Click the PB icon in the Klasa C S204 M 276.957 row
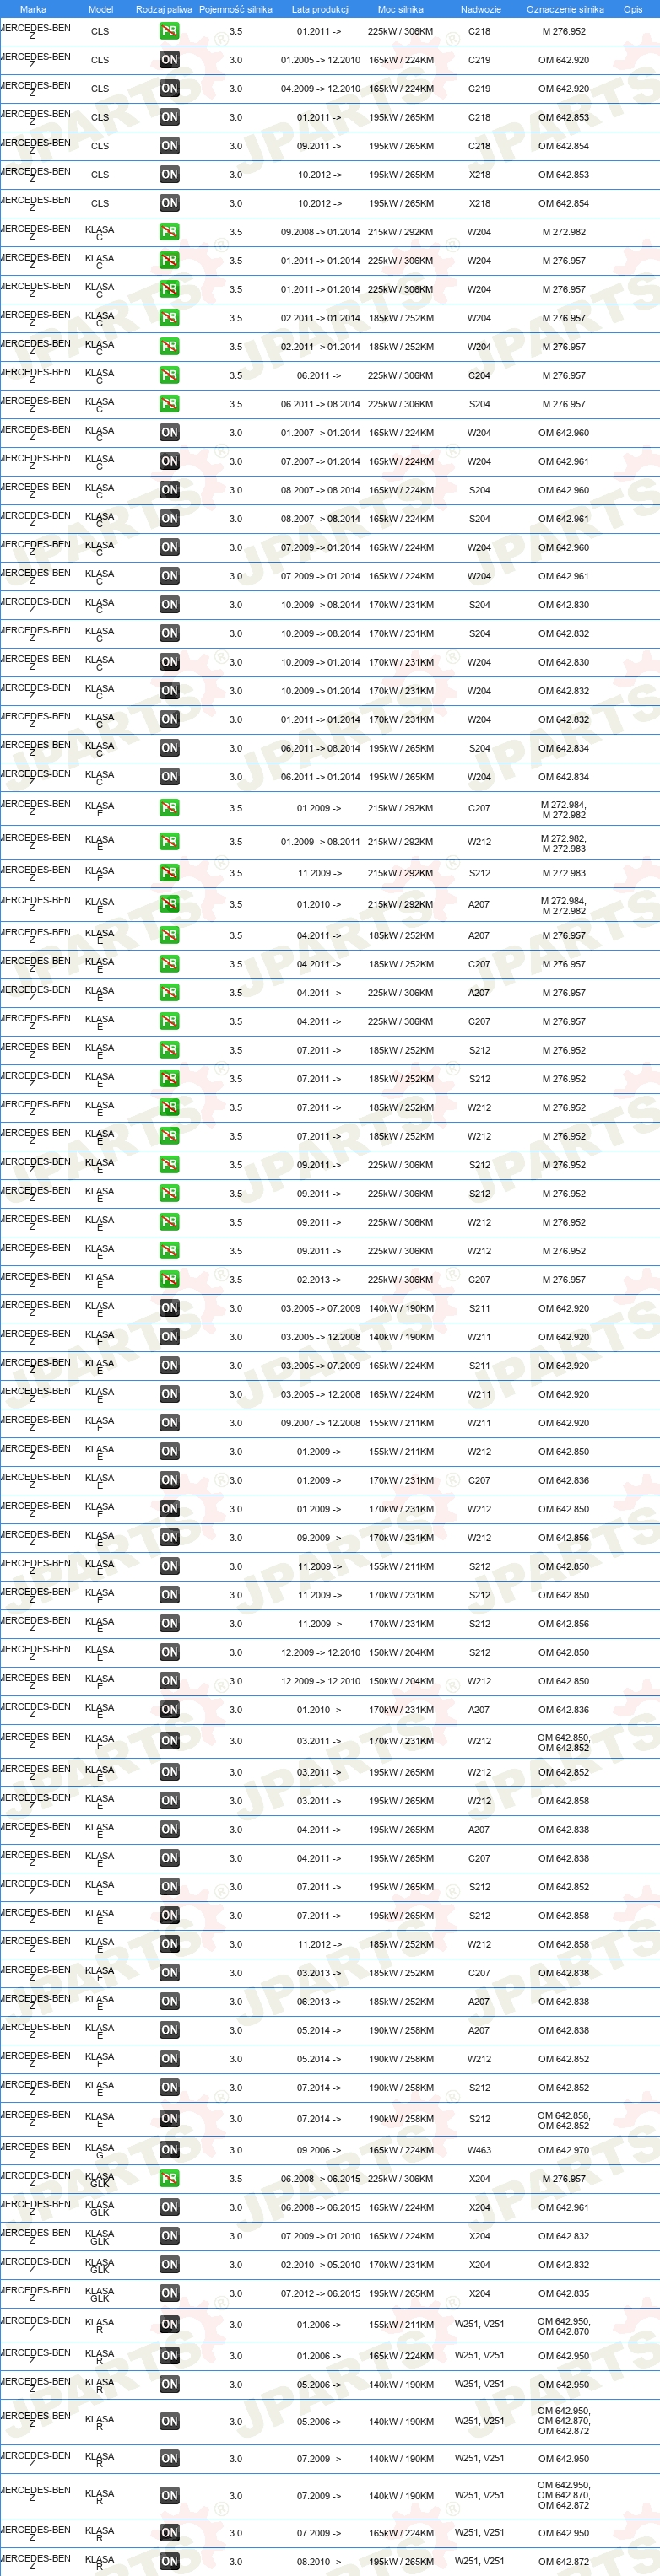The height and width of the screenshot is (2576, 660). tap(169, 404)
